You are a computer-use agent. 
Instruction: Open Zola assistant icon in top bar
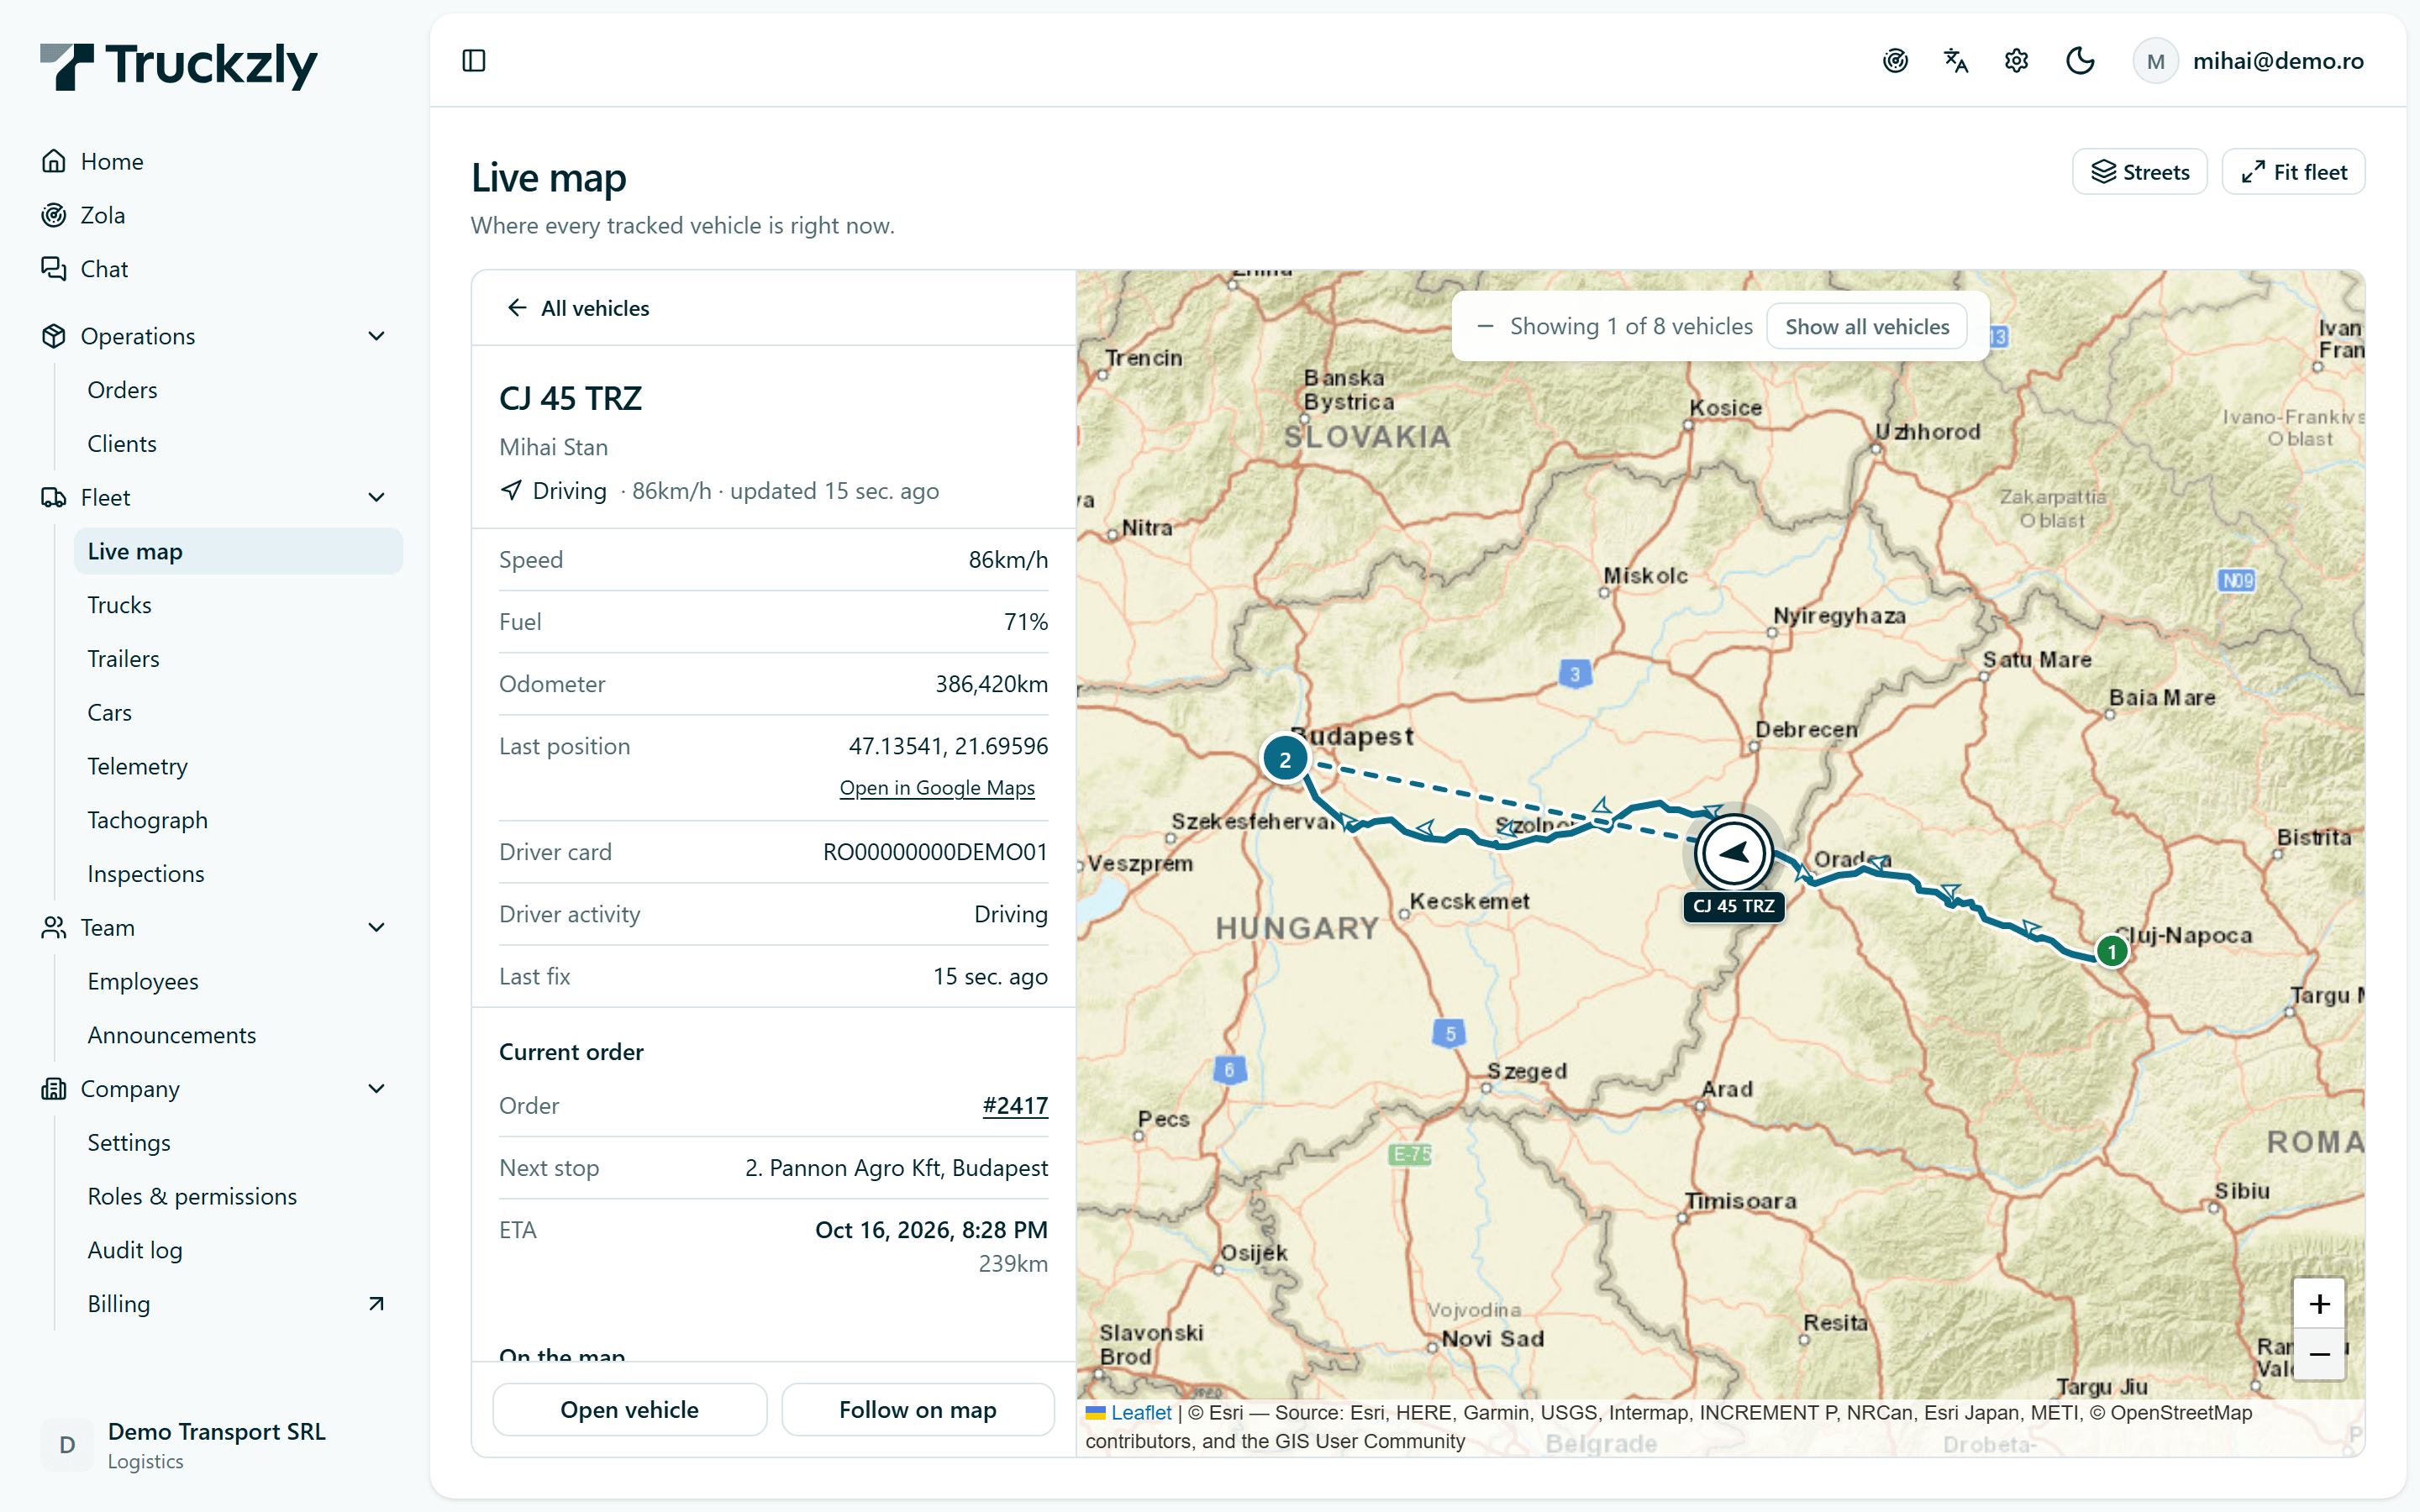point(1895,61)
